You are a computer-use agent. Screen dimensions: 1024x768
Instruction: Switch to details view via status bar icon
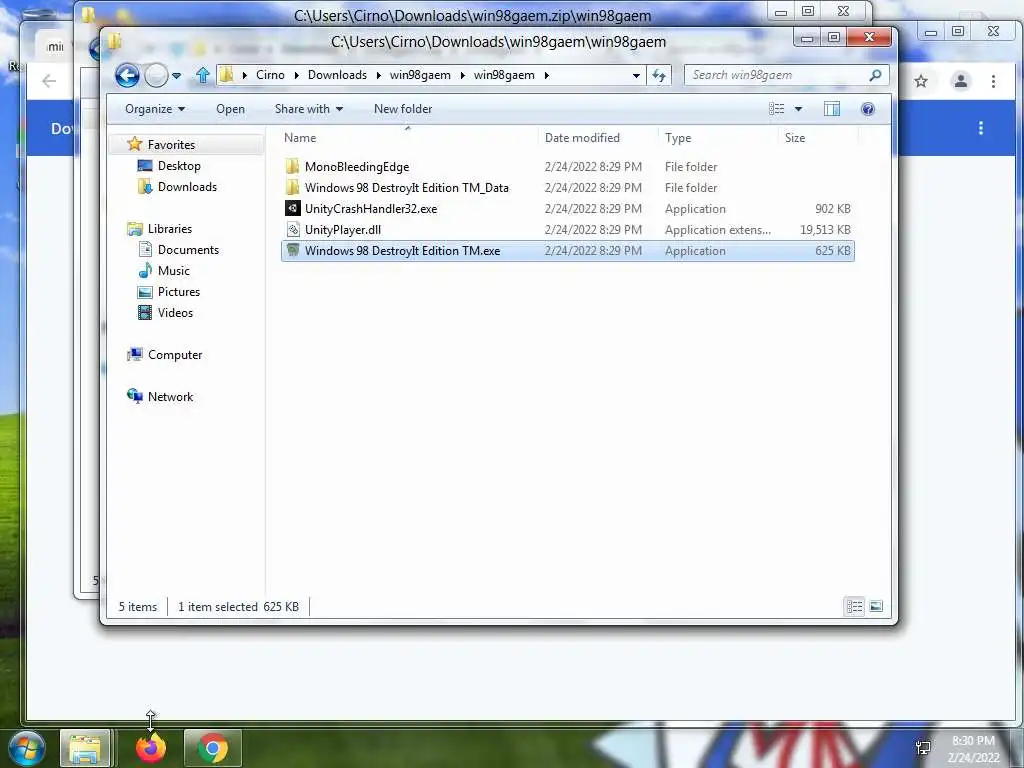pyautogui.click(x=854, y=607)
